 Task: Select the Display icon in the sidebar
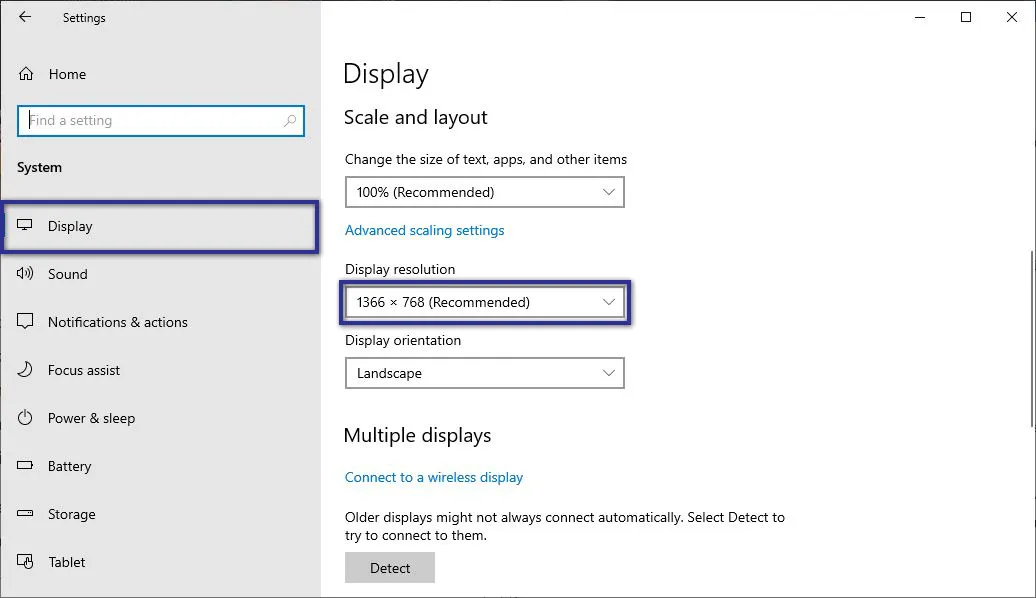click(x=23, y=226)
